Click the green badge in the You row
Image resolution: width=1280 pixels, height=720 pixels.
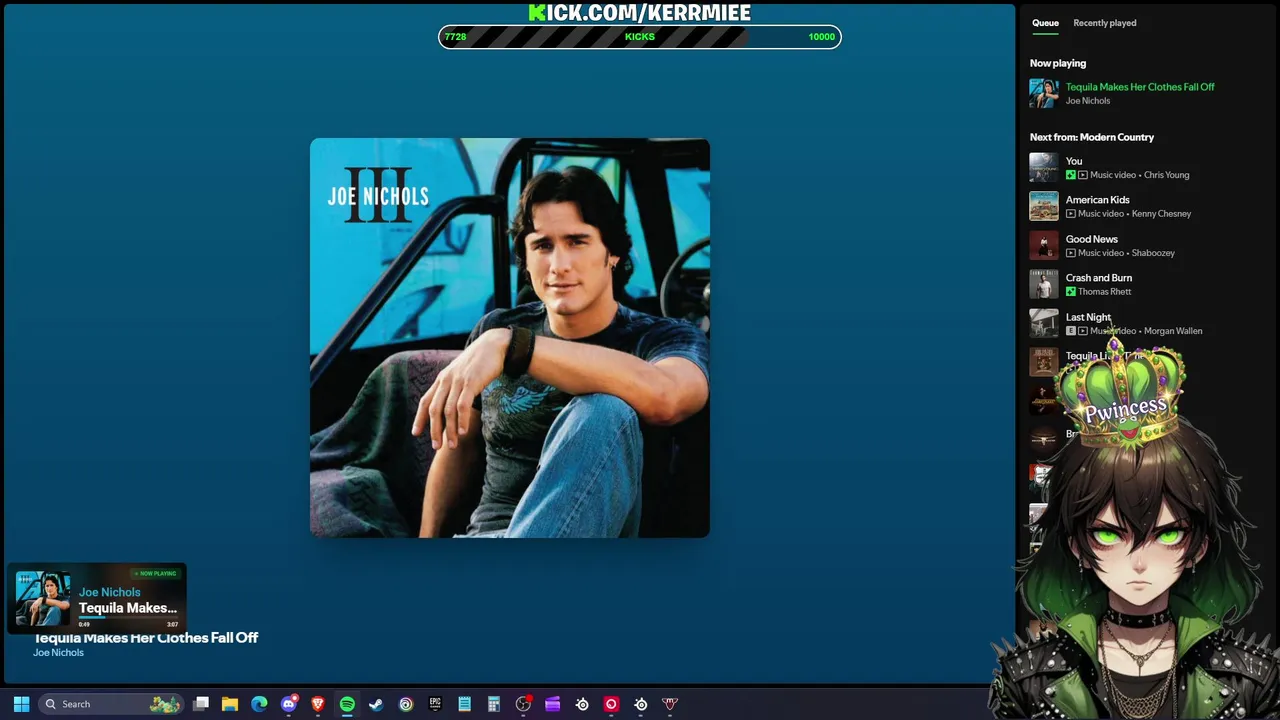point(1071,175)
